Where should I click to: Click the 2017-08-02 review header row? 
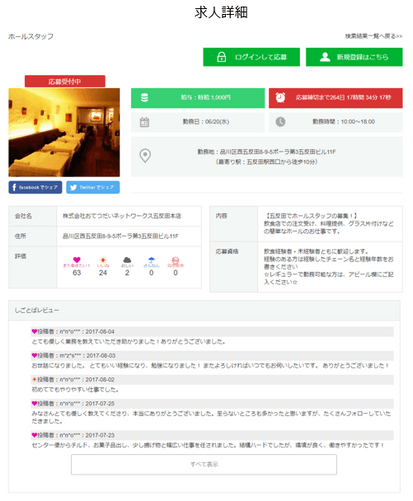[x=212, y=380]
